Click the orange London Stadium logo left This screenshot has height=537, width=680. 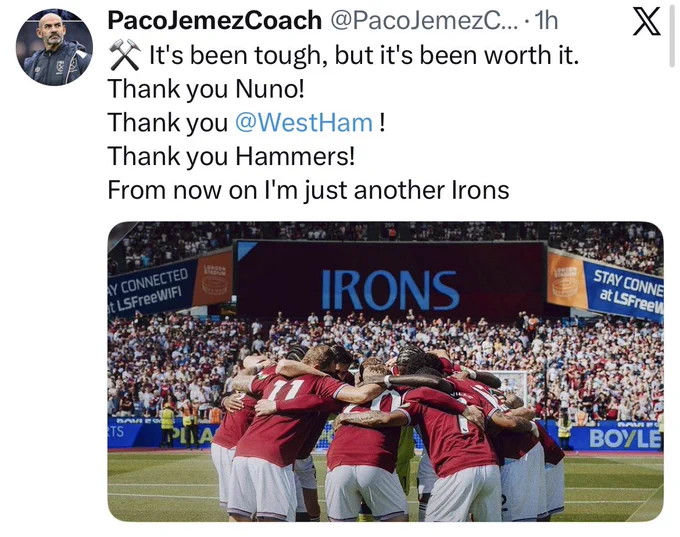pyautogui.click(x=214, y=278)
